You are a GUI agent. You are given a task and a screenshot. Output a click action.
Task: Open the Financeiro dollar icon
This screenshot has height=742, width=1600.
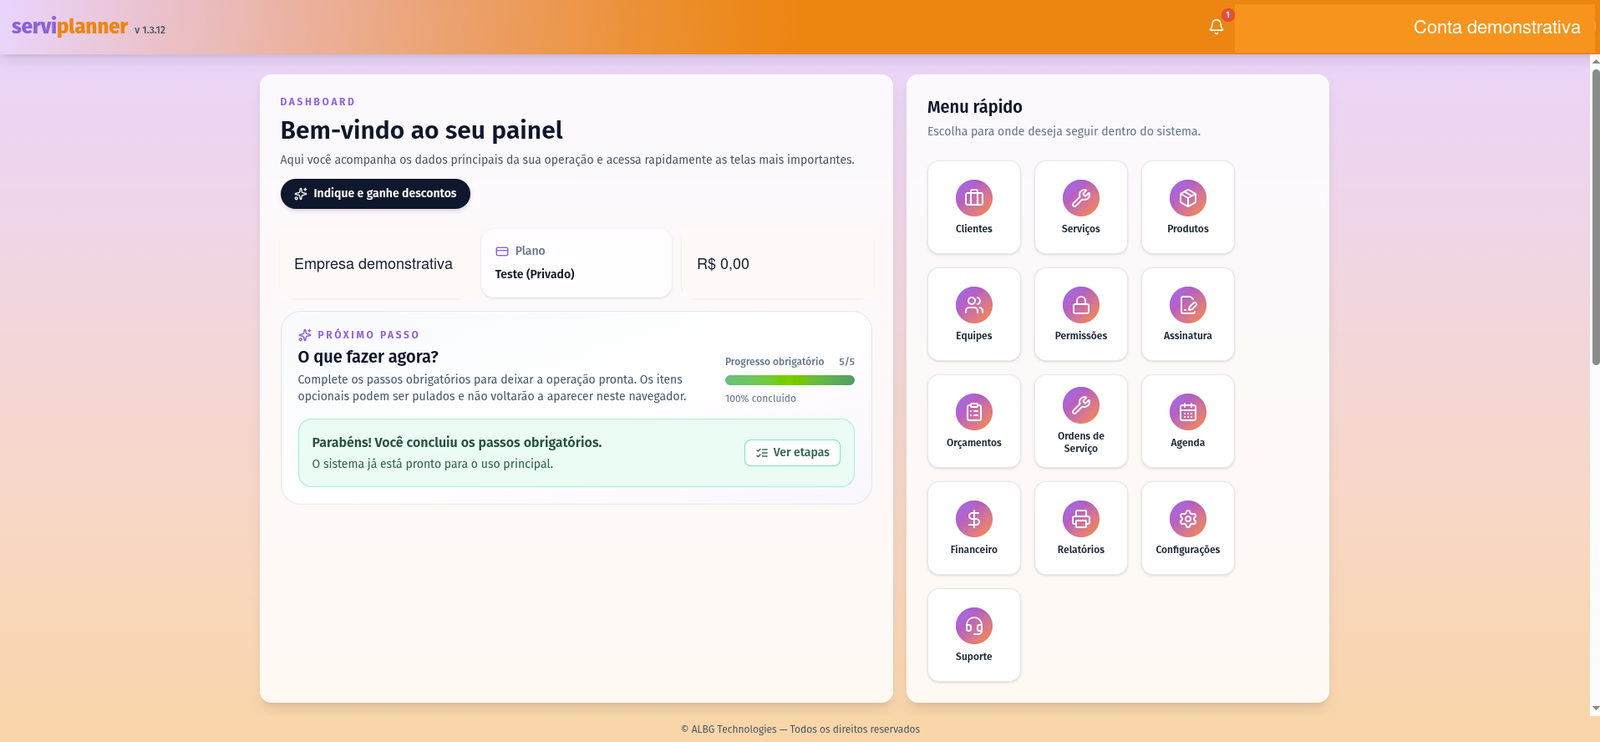(x=974, y=519)
